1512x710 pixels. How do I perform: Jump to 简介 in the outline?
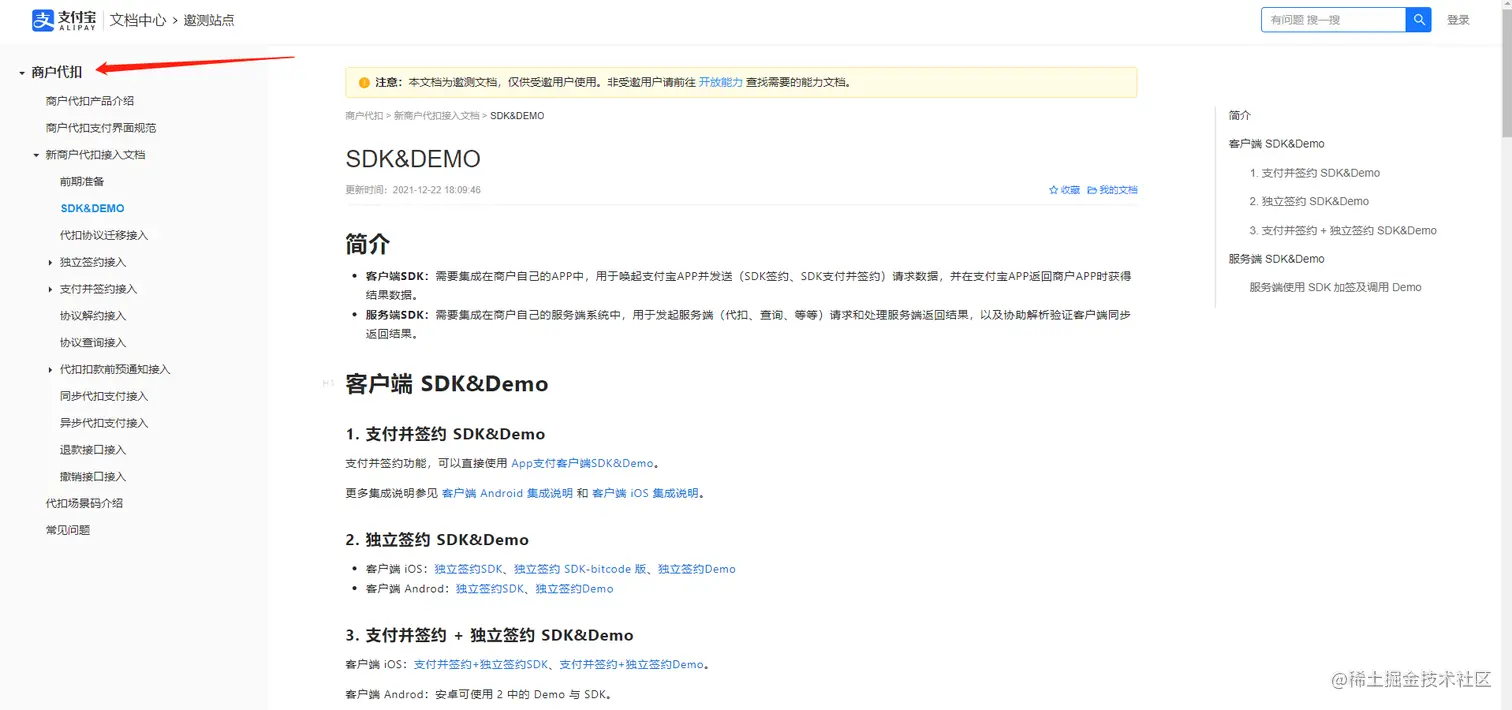tap(1240, 116)
